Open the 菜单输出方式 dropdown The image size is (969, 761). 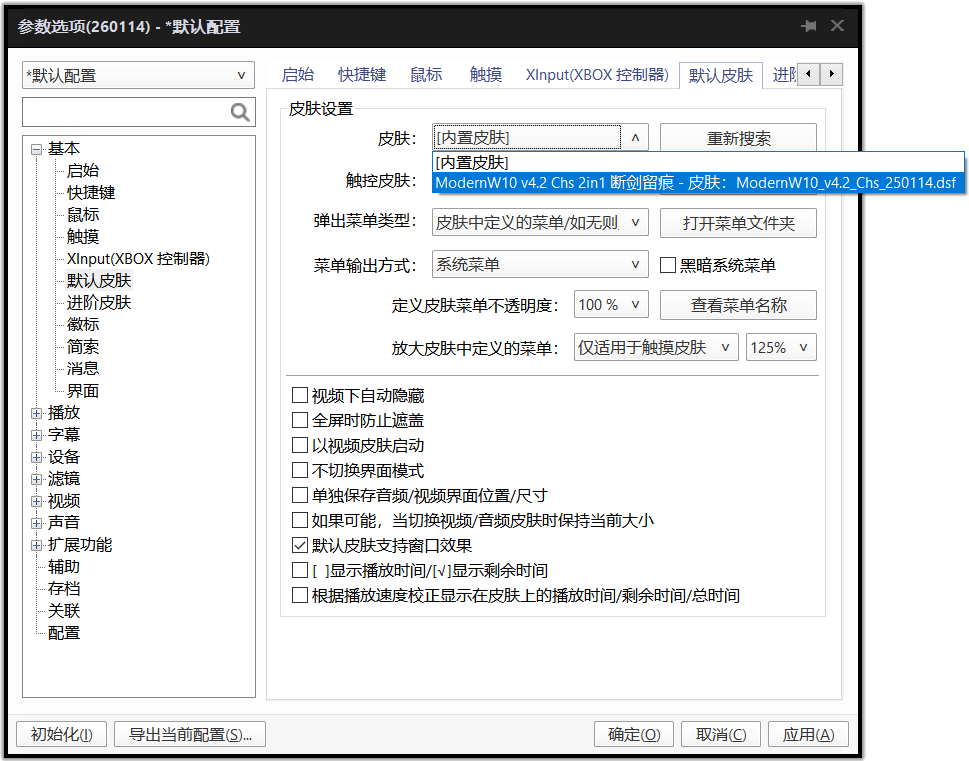click(540, 265)
